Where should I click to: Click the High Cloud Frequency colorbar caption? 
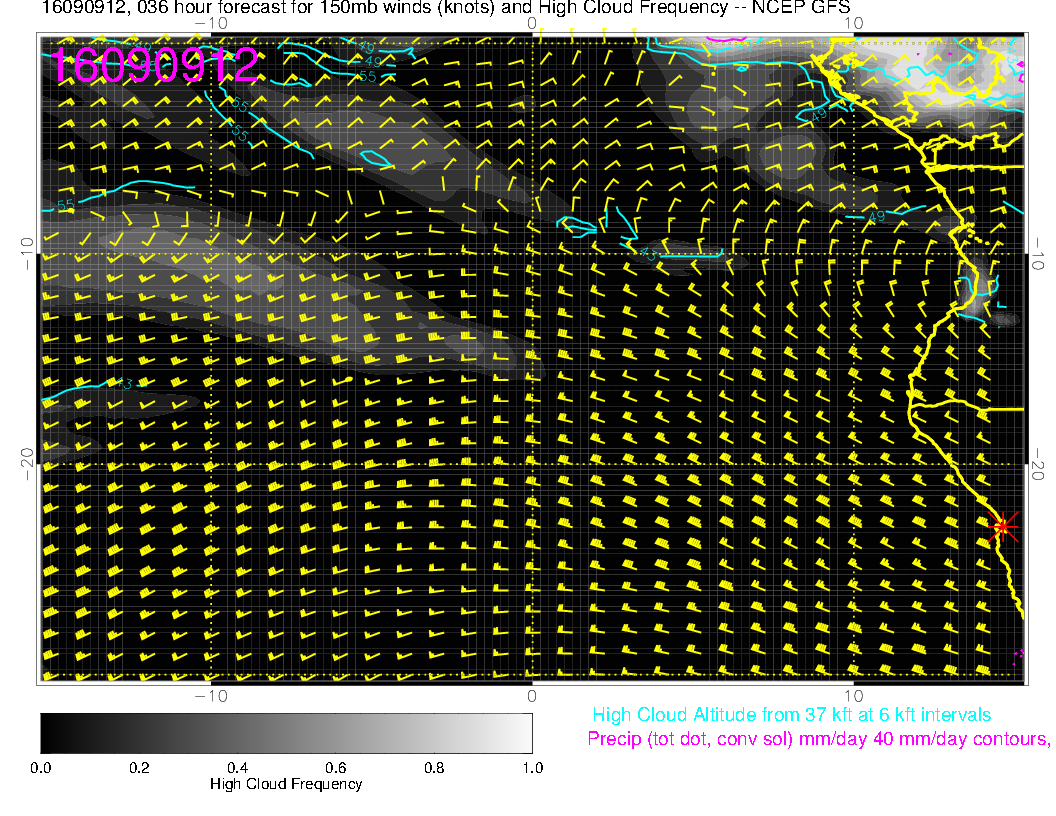286,784
